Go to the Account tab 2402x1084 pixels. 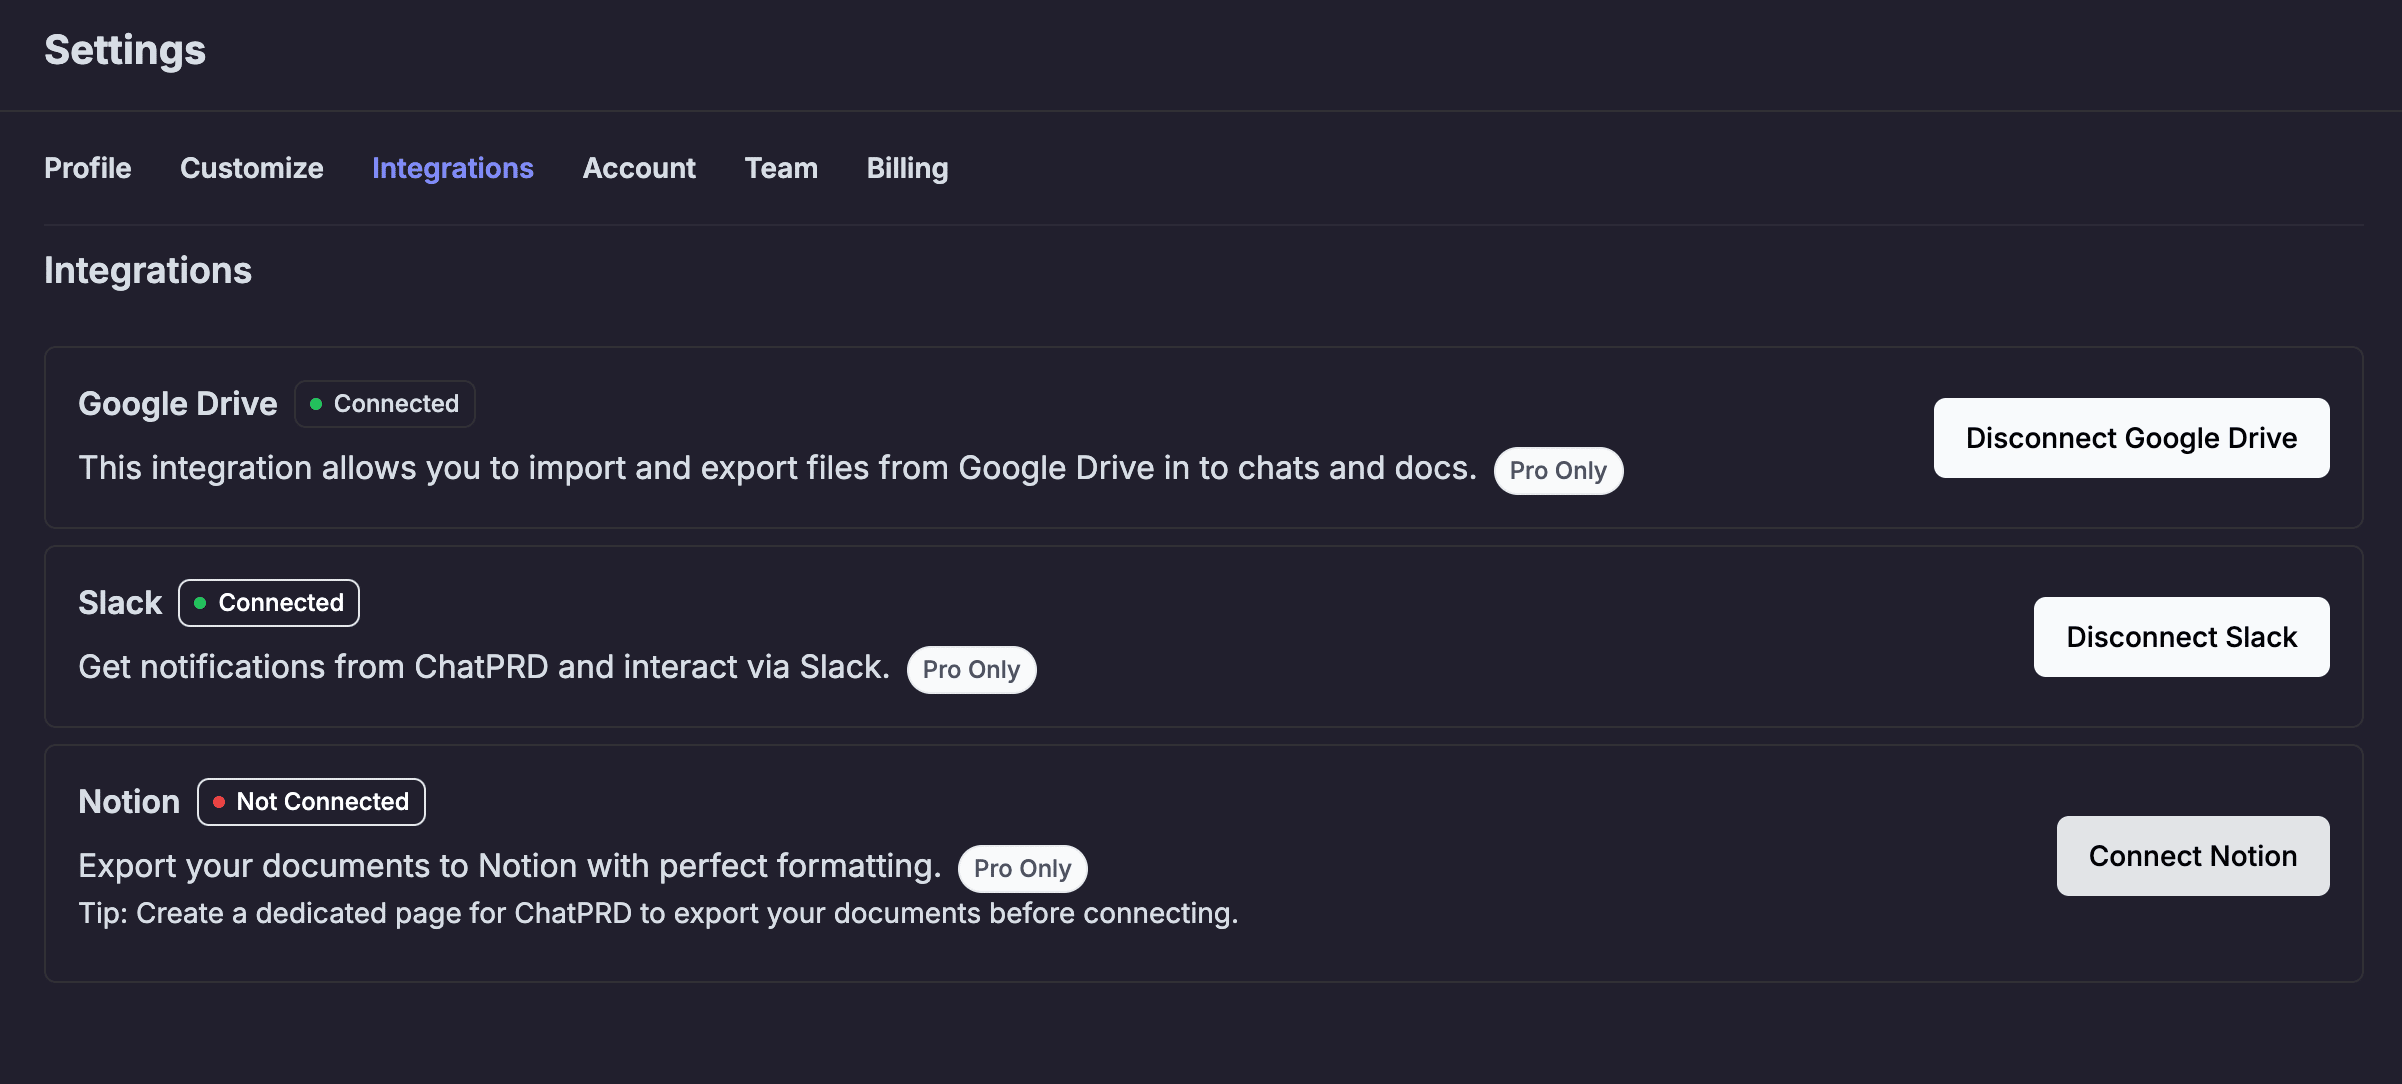pyautogui.click(x=639, y=168)
